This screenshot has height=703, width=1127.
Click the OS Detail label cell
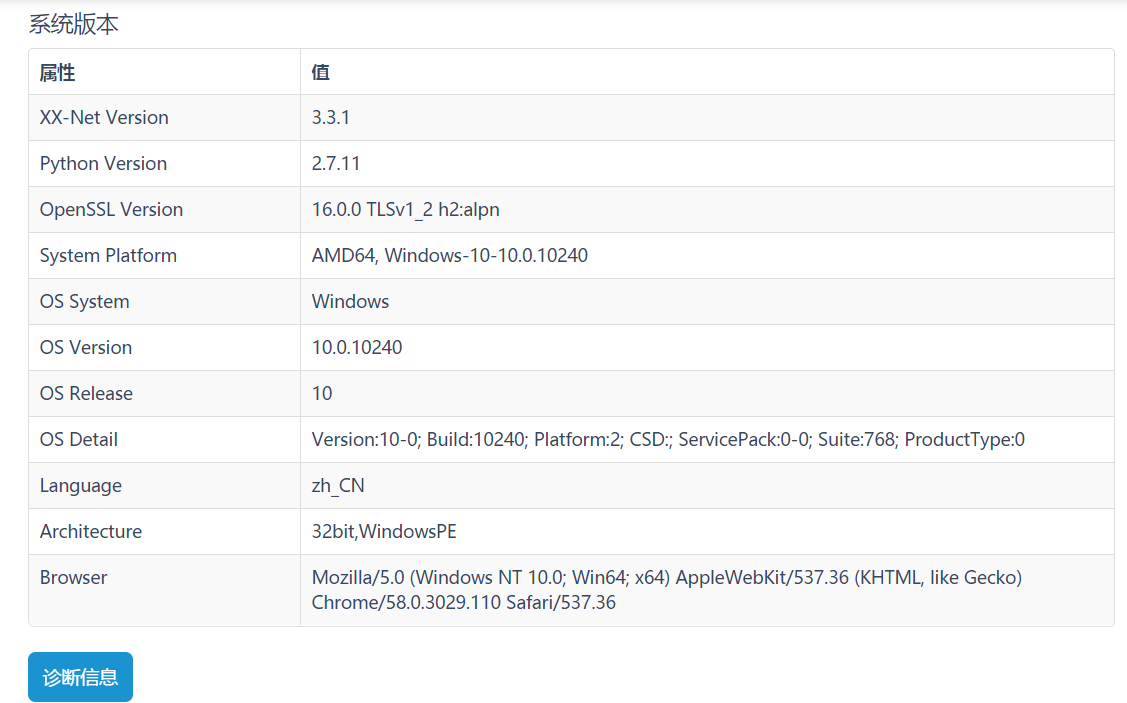click(77, 439)
